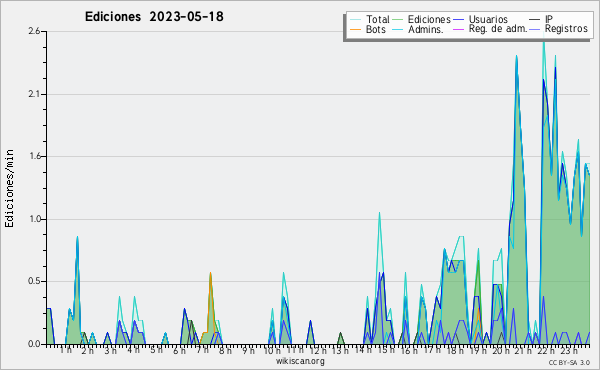Click the 0.5 y-axis value
The width and height of the screenshot is (600, 370).
click(x=34, y=281)
